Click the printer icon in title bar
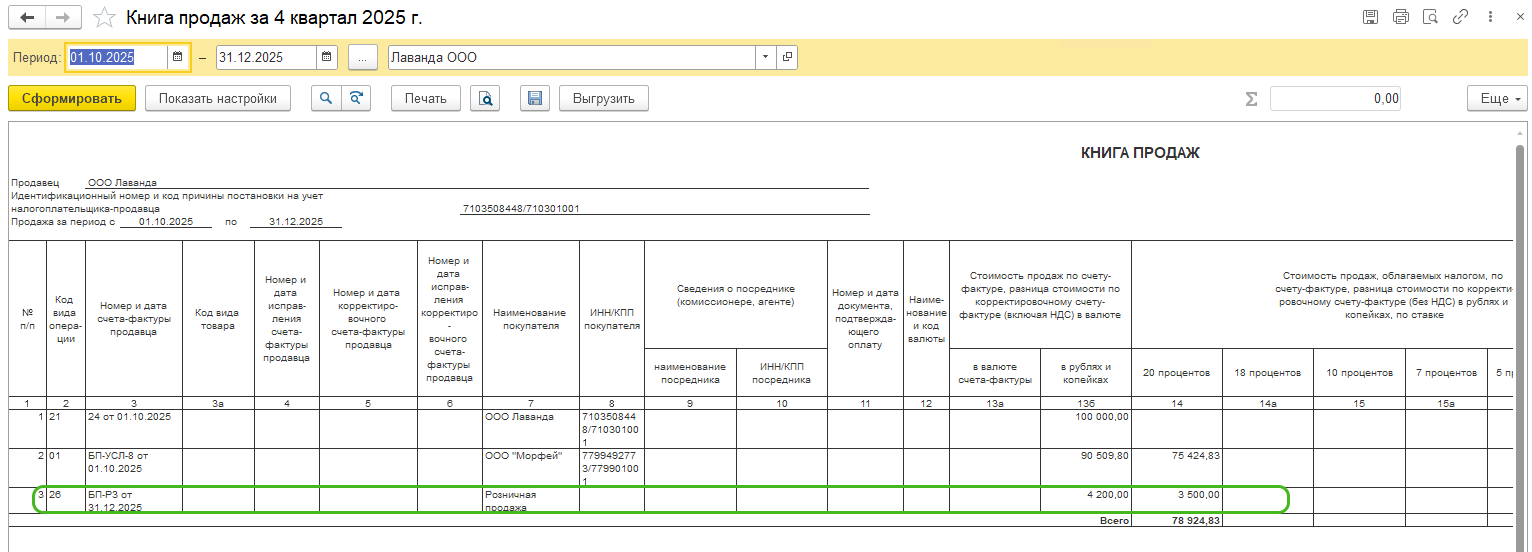 pos(1400,17)
